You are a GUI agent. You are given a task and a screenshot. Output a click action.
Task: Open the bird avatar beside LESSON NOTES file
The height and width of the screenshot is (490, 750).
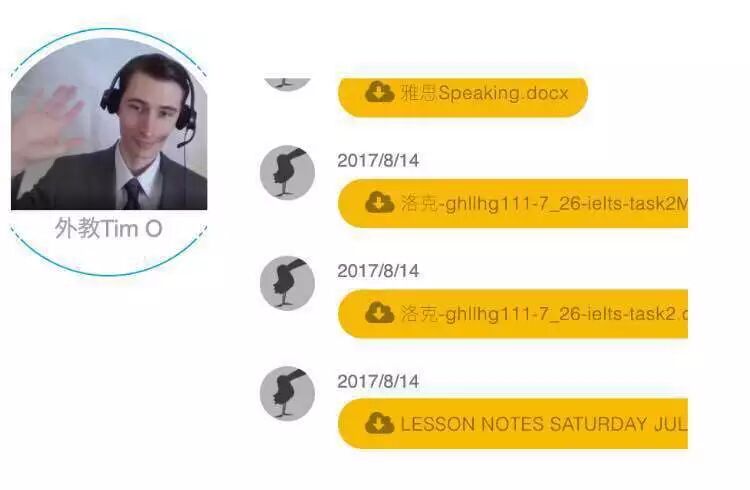pyautogui.click(x=287, y=393)
